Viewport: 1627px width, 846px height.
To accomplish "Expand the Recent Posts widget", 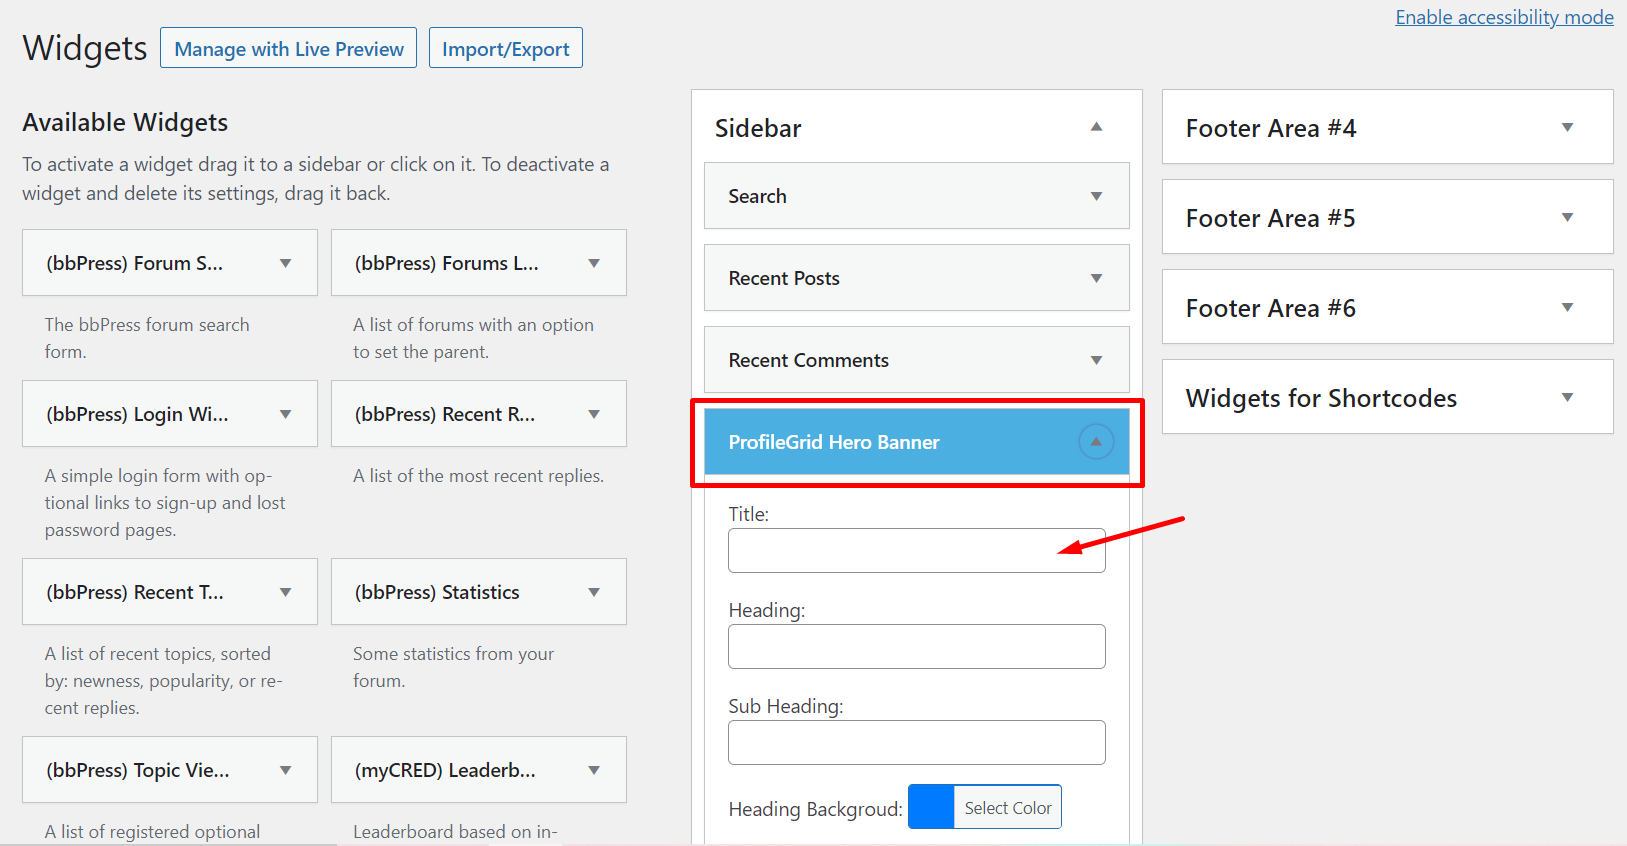I will (x=1096, y=278).
